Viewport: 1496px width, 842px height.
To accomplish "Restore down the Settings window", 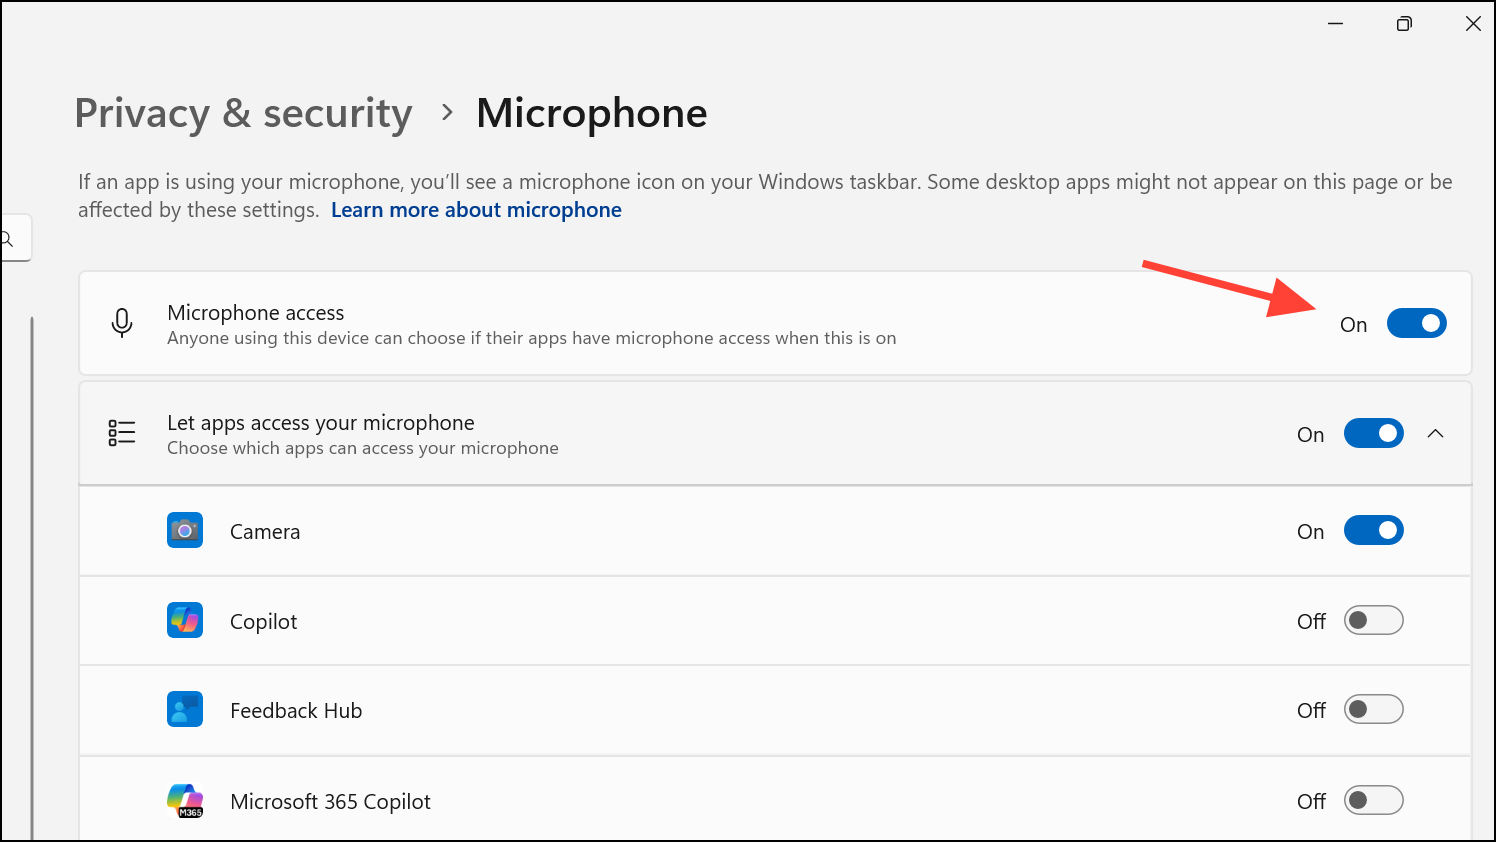I will coord(1404,24).
